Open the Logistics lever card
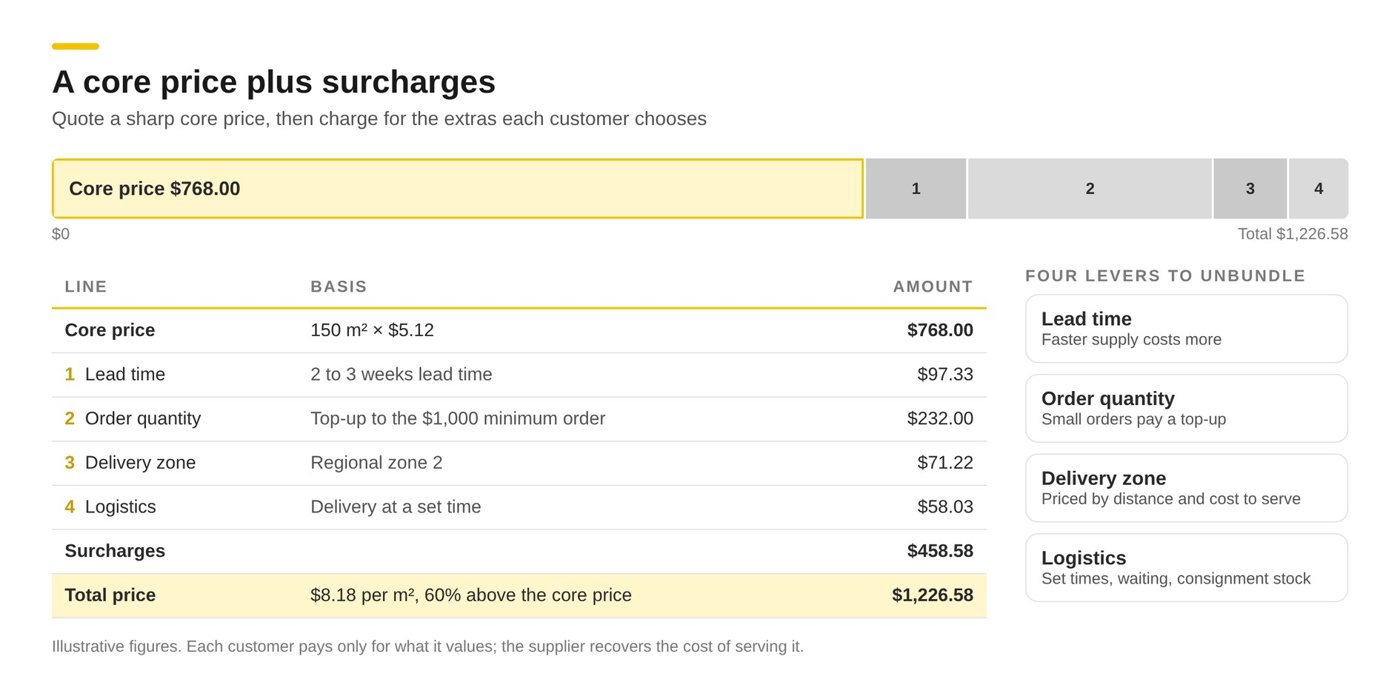 click(x=1186, y=568)
